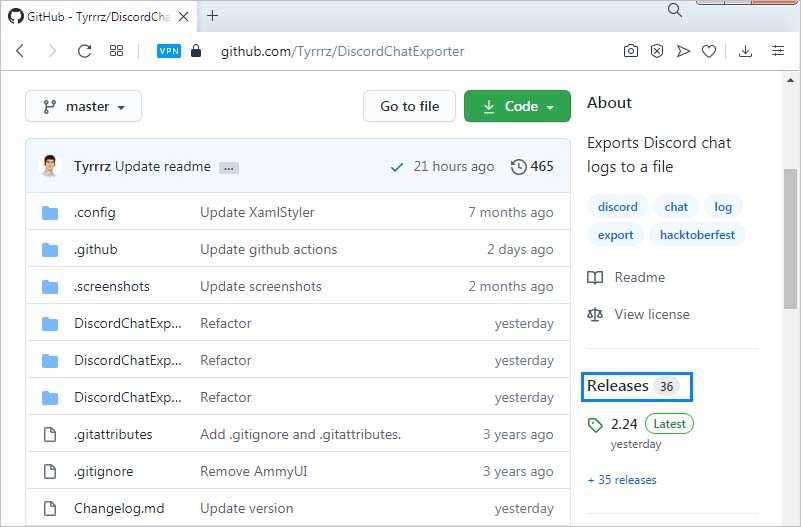The width and height of the screenshot is (801, 527).
Task: Open the speed dial grid icon
Action: pyautogui.click(x=116, y=51)
